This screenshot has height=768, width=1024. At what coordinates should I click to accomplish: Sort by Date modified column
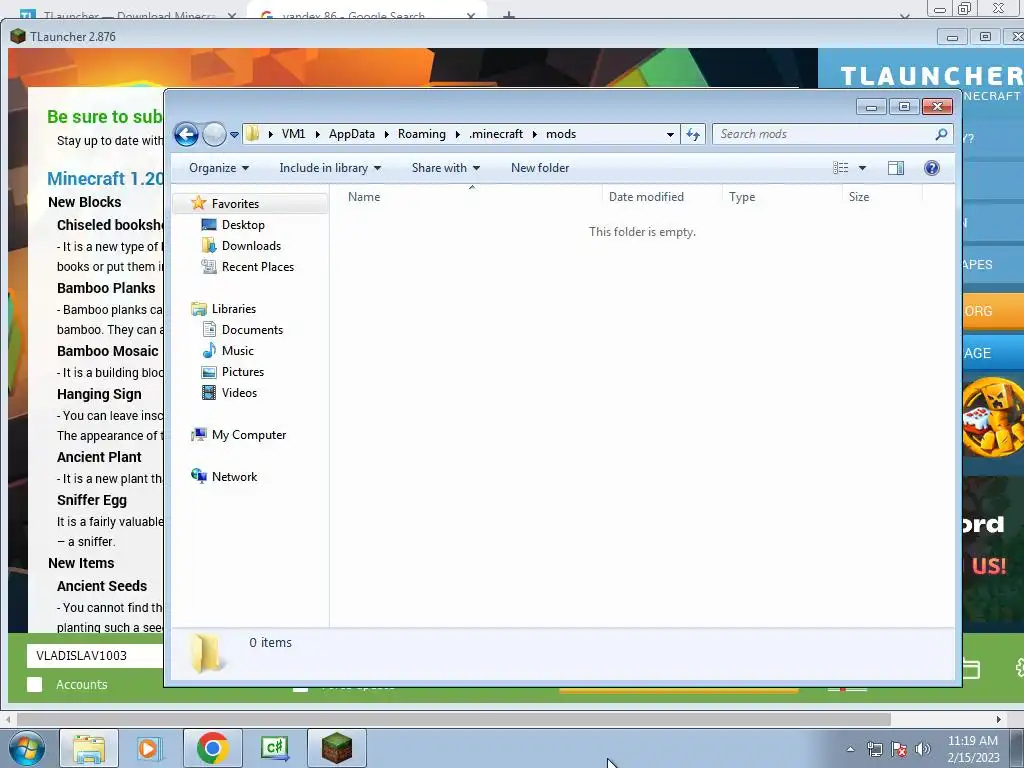(x=662, y=197)
